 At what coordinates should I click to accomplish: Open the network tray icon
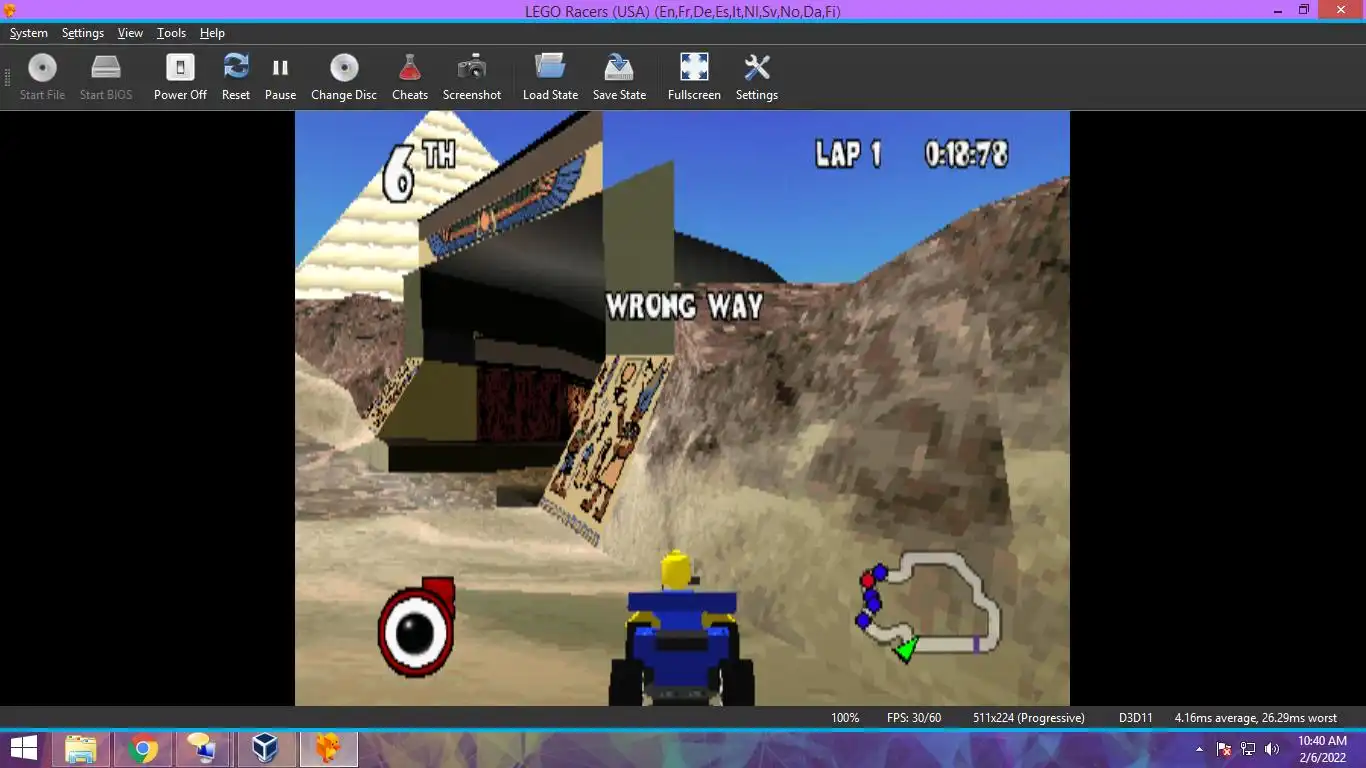[x=1248, y=749]
